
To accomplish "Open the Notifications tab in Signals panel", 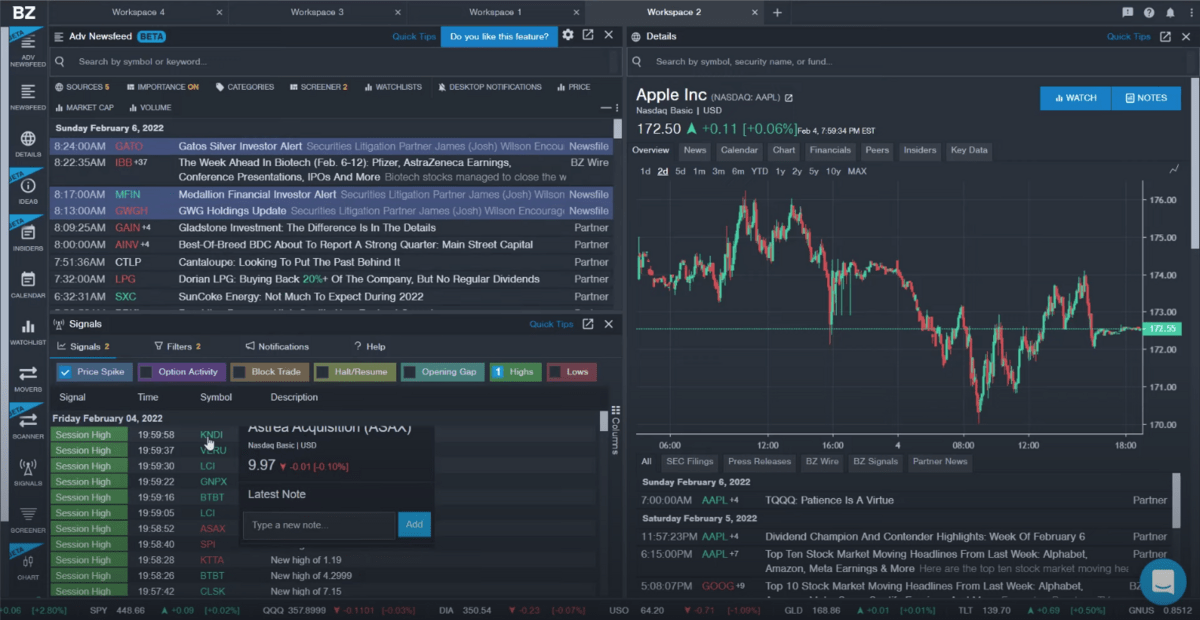I will (x=277, y=346).
